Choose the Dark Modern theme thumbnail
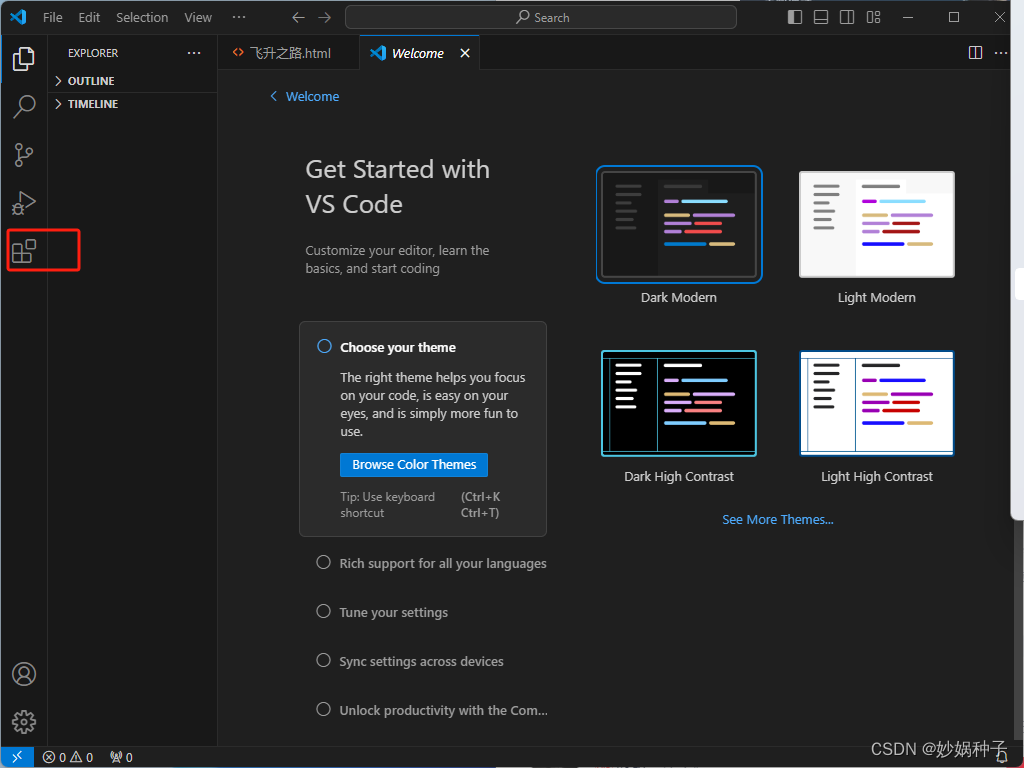The width and height of the screenshot is (1024, 768). coord(679,225)
